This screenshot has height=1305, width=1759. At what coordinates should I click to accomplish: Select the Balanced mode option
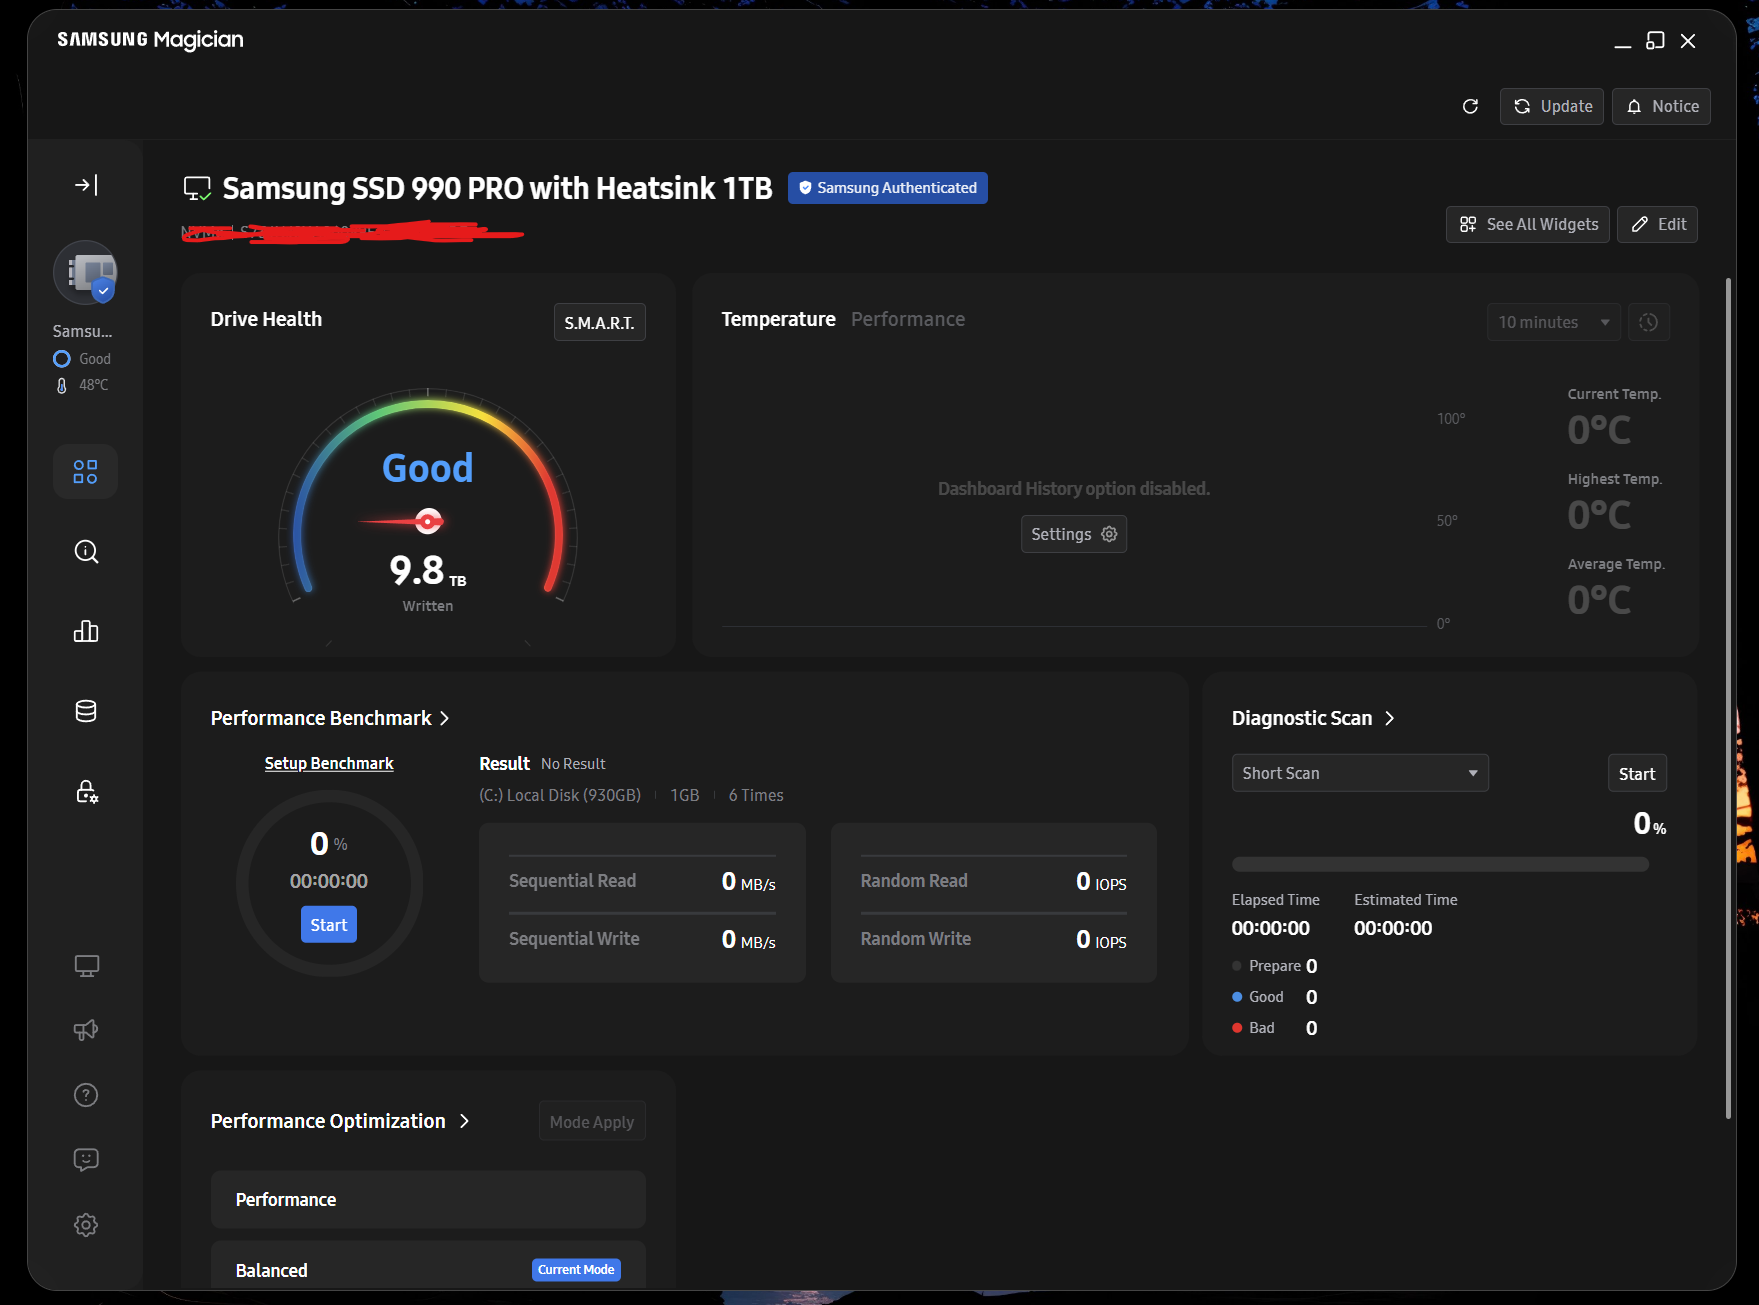click(x=428, y=1266)
